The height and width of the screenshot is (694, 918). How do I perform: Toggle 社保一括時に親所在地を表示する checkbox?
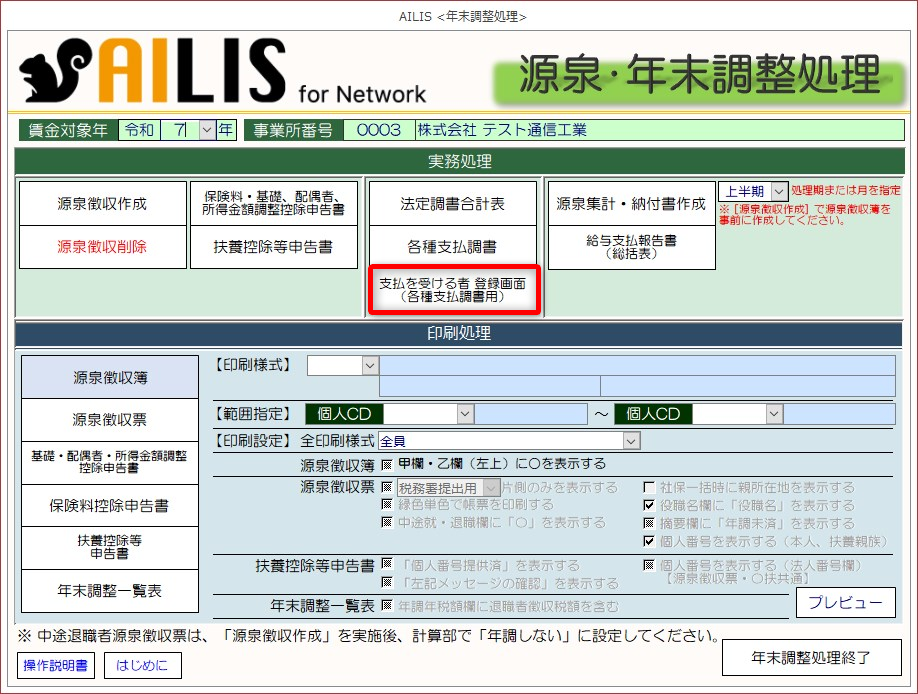(x=648, y=488)
